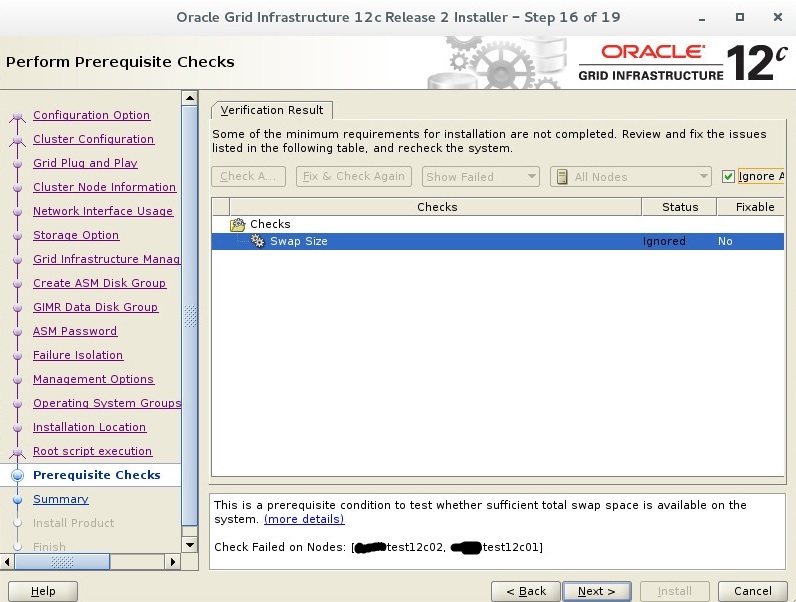The height and width of the screenshot is (602, 796).
Task: Click Fix & Check Again button
Action: tap(354, 176)
